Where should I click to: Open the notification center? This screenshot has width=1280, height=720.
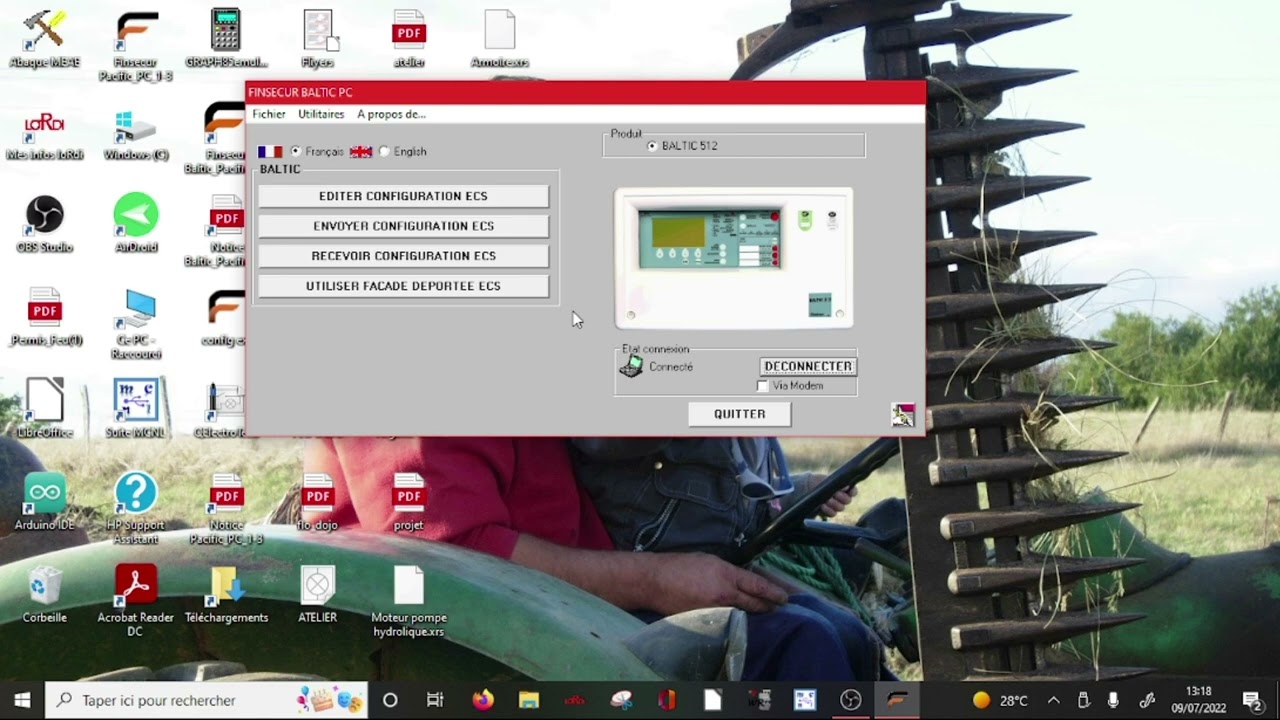pos(1252,700)
